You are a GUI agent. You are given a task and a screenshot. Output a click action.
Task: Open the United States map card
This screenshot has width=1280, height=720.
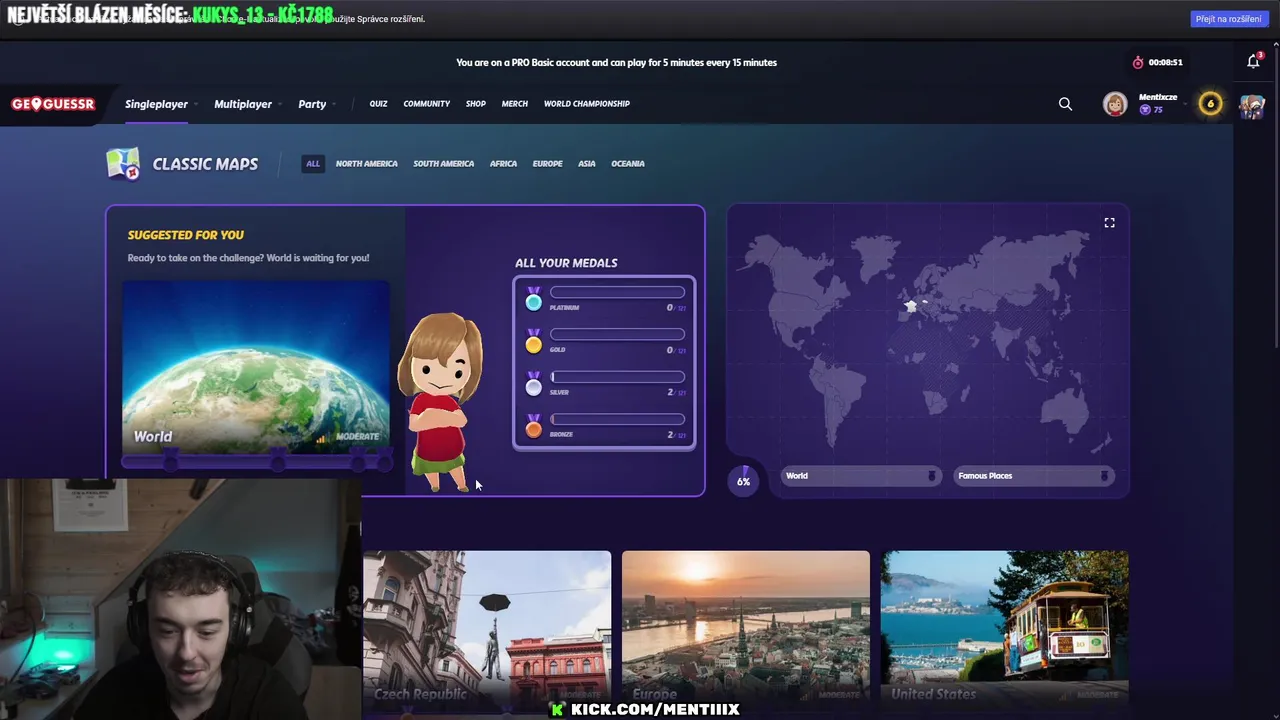1005,630
